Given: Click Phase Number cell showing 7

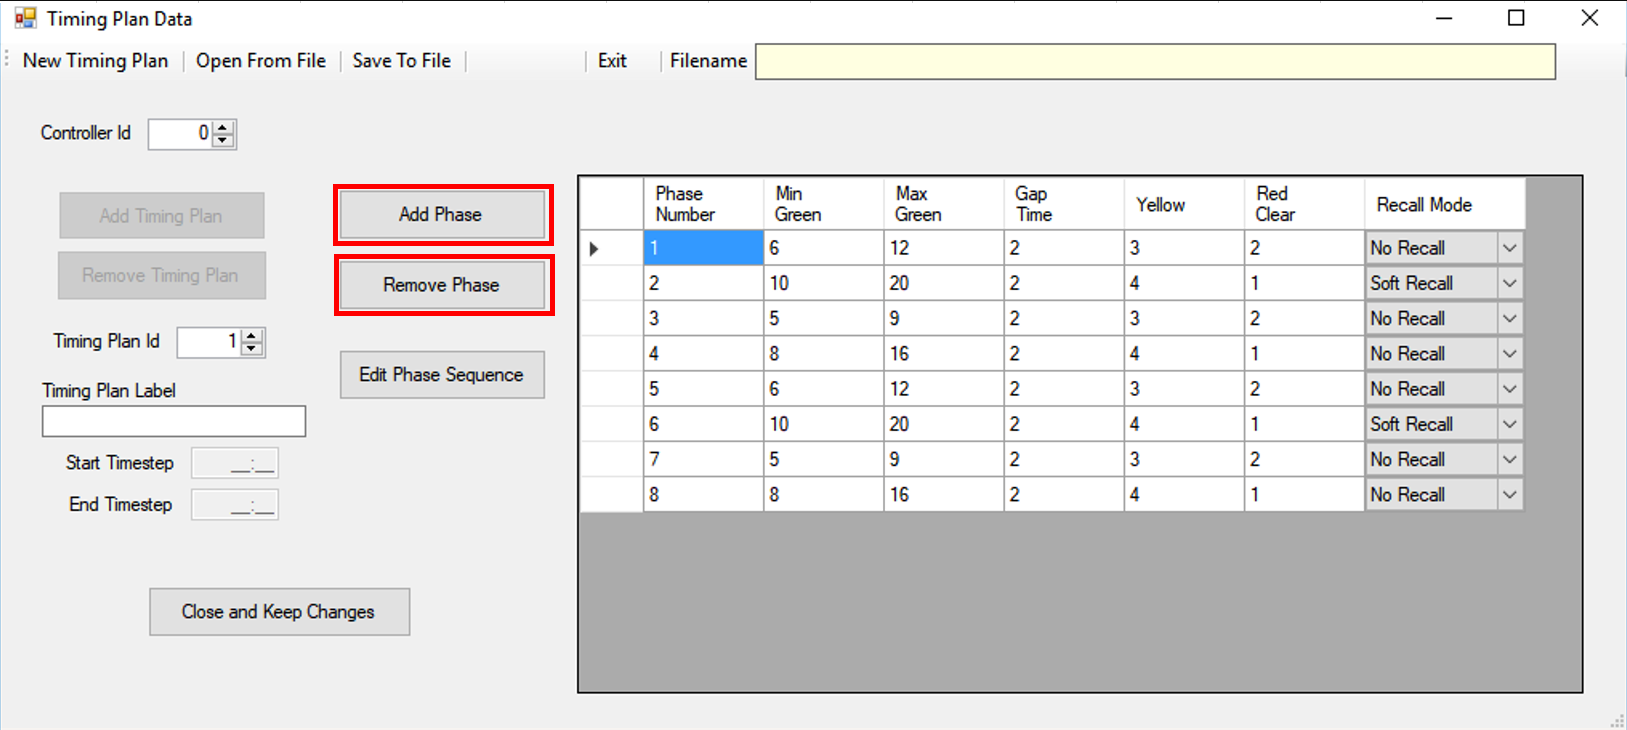Looking at the screenshot, I should click(x=703, y=459).
